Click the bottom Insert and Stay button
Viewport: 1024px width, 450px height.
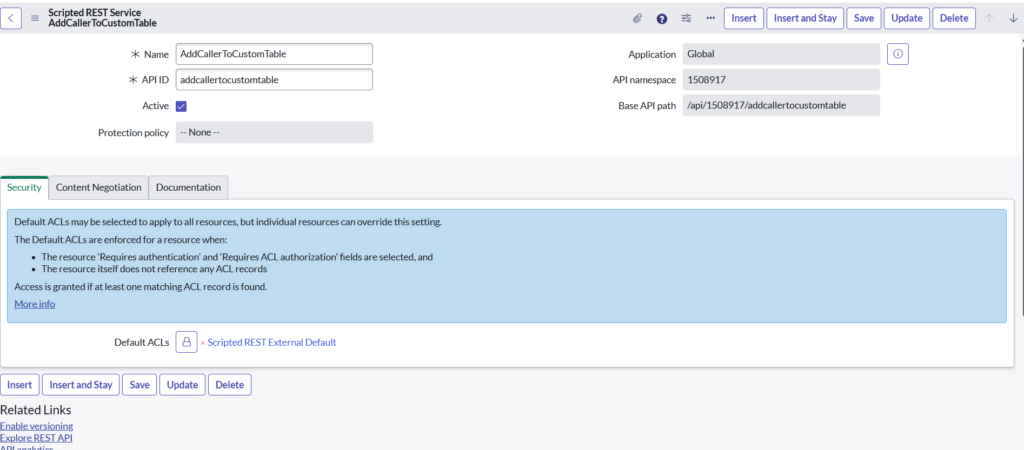point(81,385)
